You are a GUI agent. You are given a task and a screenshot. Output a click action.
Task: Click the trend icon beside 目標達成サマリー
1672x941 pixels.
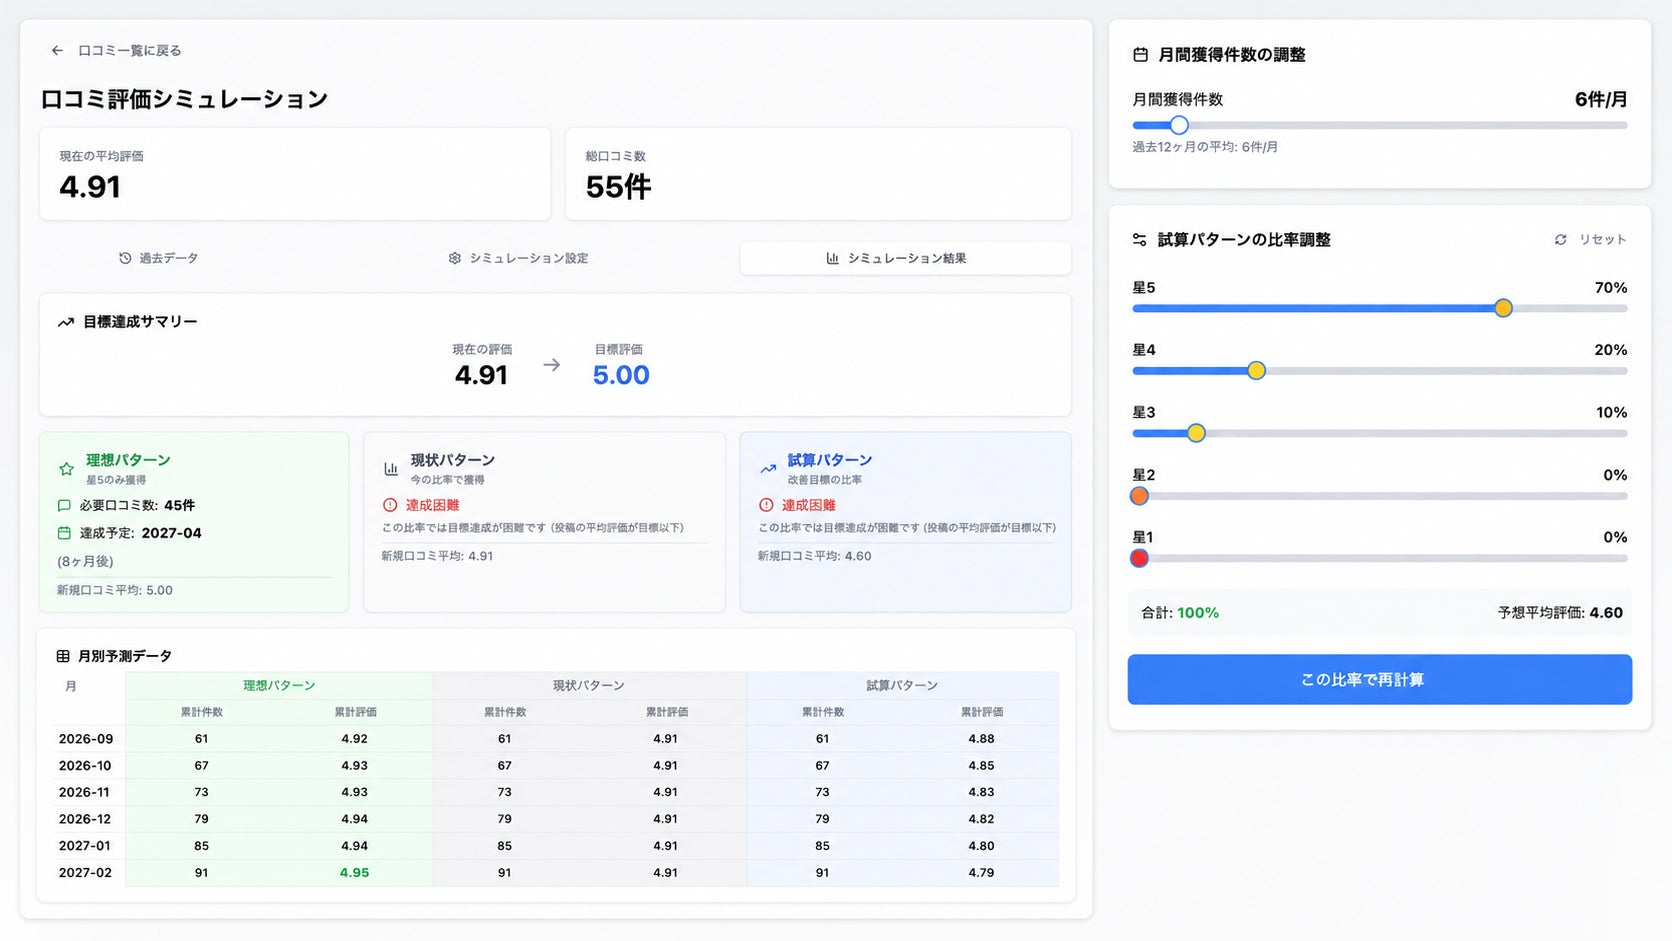[x=66, y=322]
